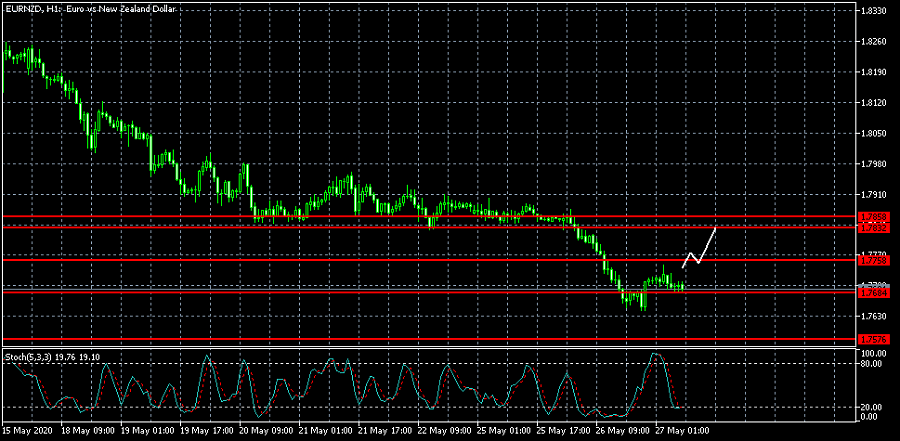Screen dimensions: 900x441
Task: Click the 20.00 stochastic scale label
Action: tap(872, 408)
